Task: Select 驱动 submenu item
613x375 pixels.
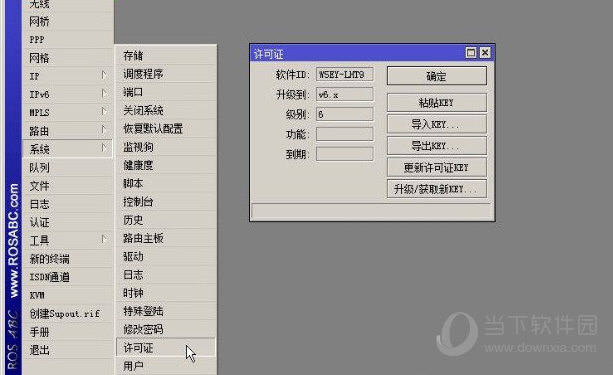Action: pos(166,257)
